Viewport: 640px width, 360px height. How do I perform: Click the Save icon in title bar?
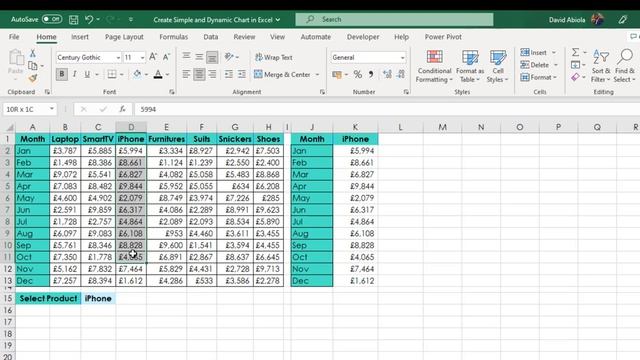(x=73, y=19)
